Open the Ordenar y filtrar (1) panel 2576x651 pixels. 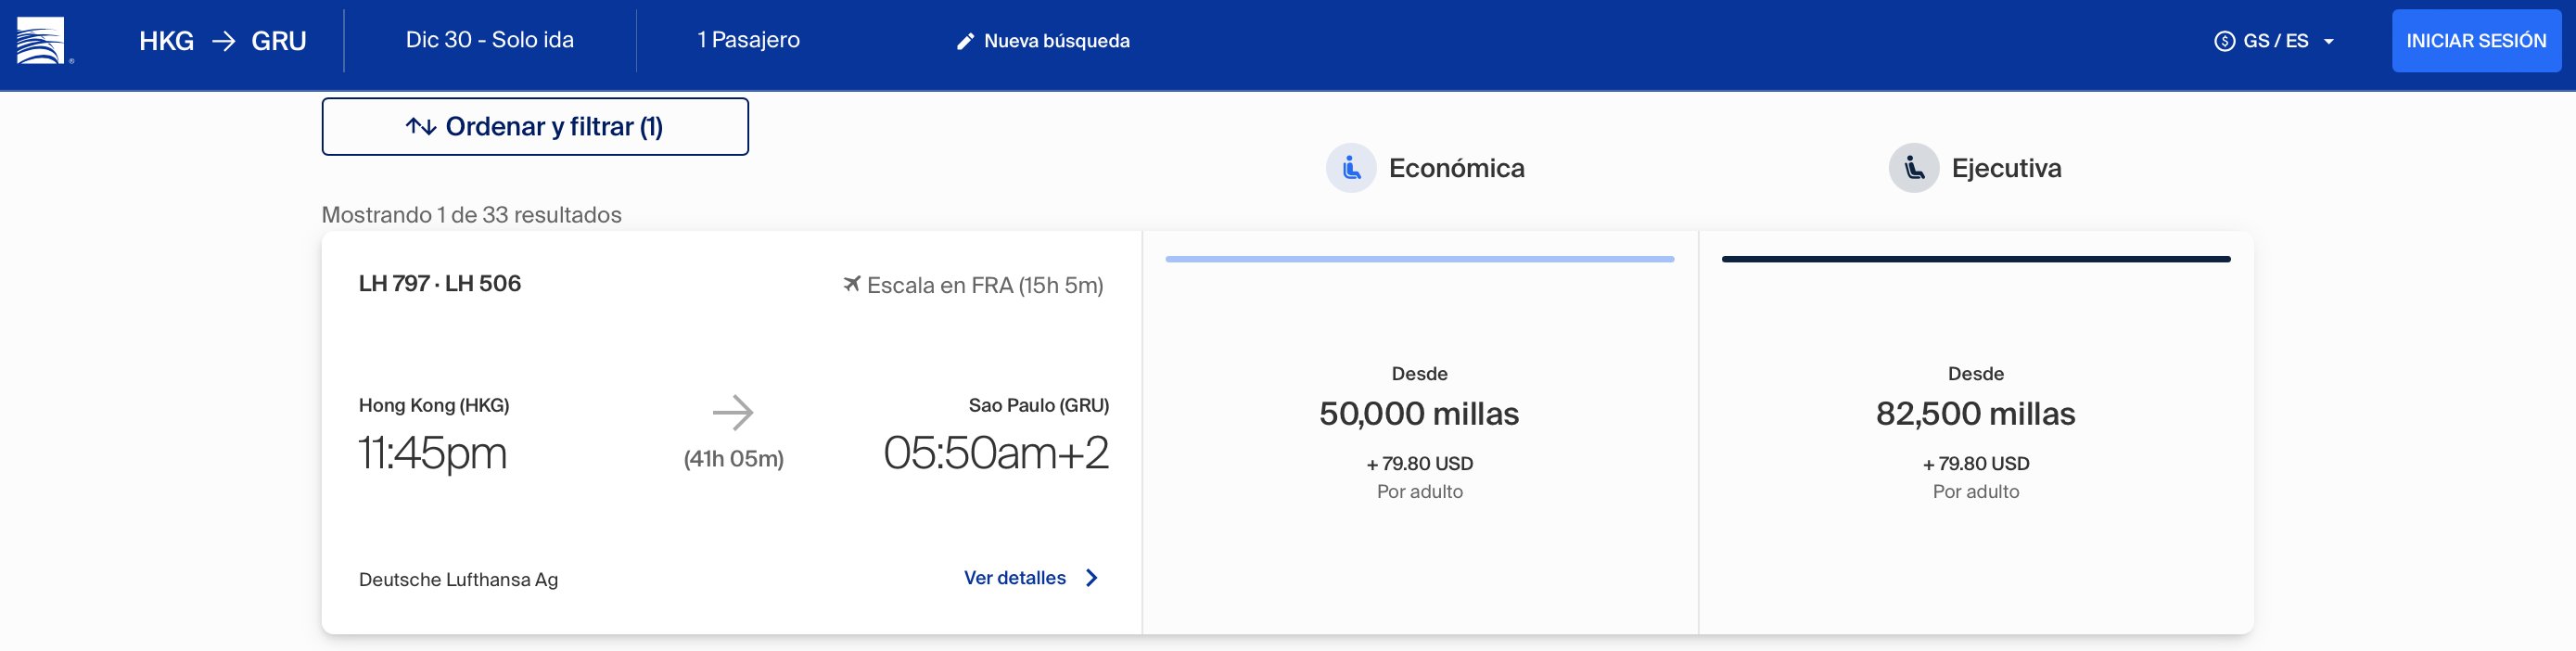click(535, 126)
